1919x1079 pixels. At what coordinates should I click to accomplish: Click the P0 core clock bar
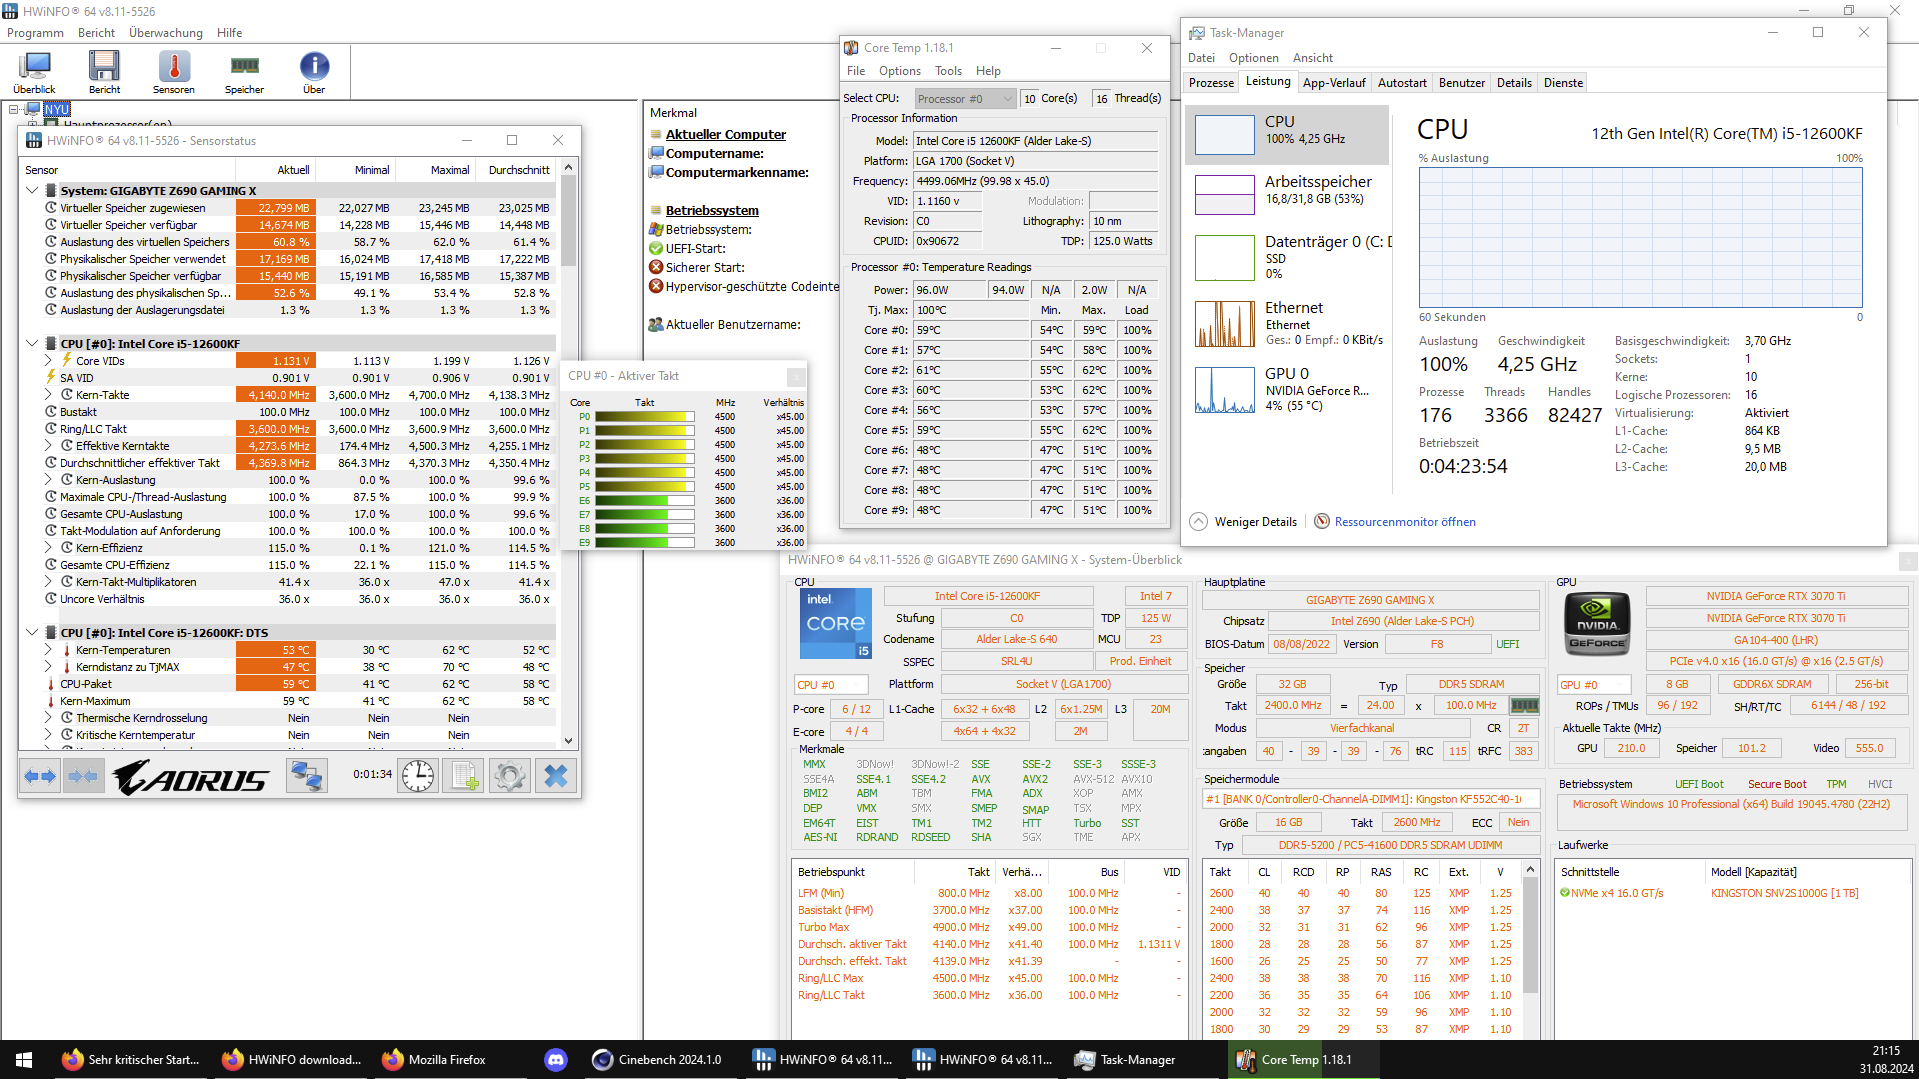tap(644, 417)
